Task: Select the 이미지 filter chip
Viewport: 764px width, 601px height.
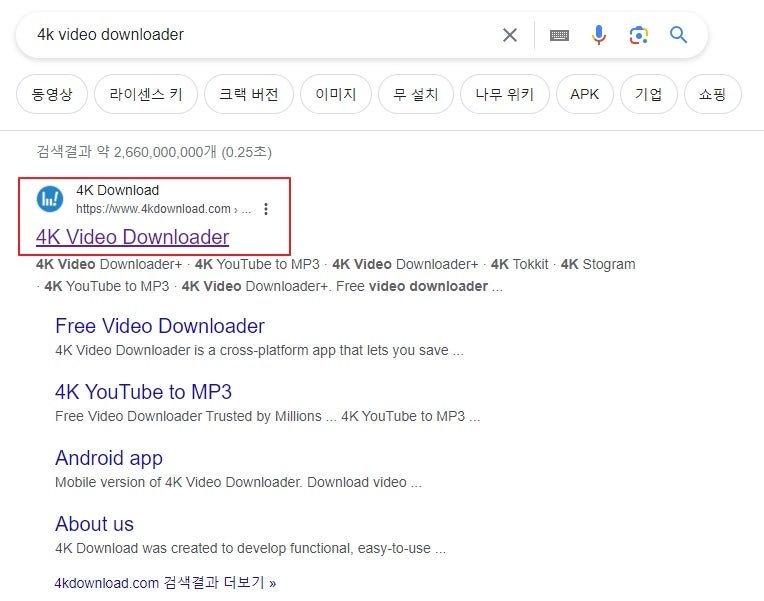Action: click(336, 94)
